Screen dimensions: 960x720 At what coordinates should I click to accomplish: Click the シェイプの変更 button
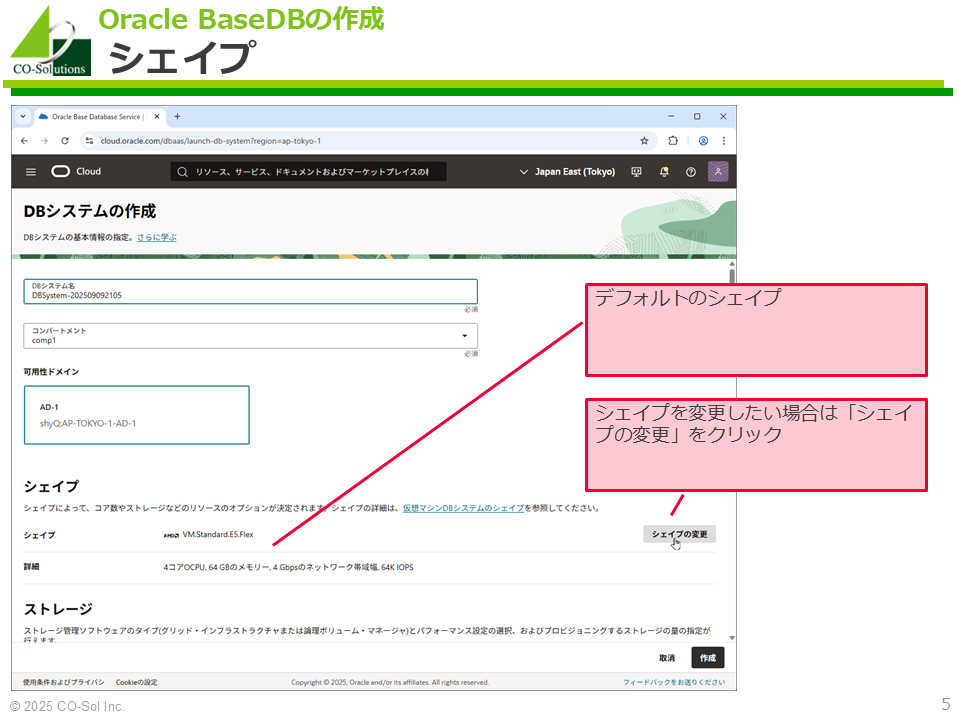coord(679,534)
